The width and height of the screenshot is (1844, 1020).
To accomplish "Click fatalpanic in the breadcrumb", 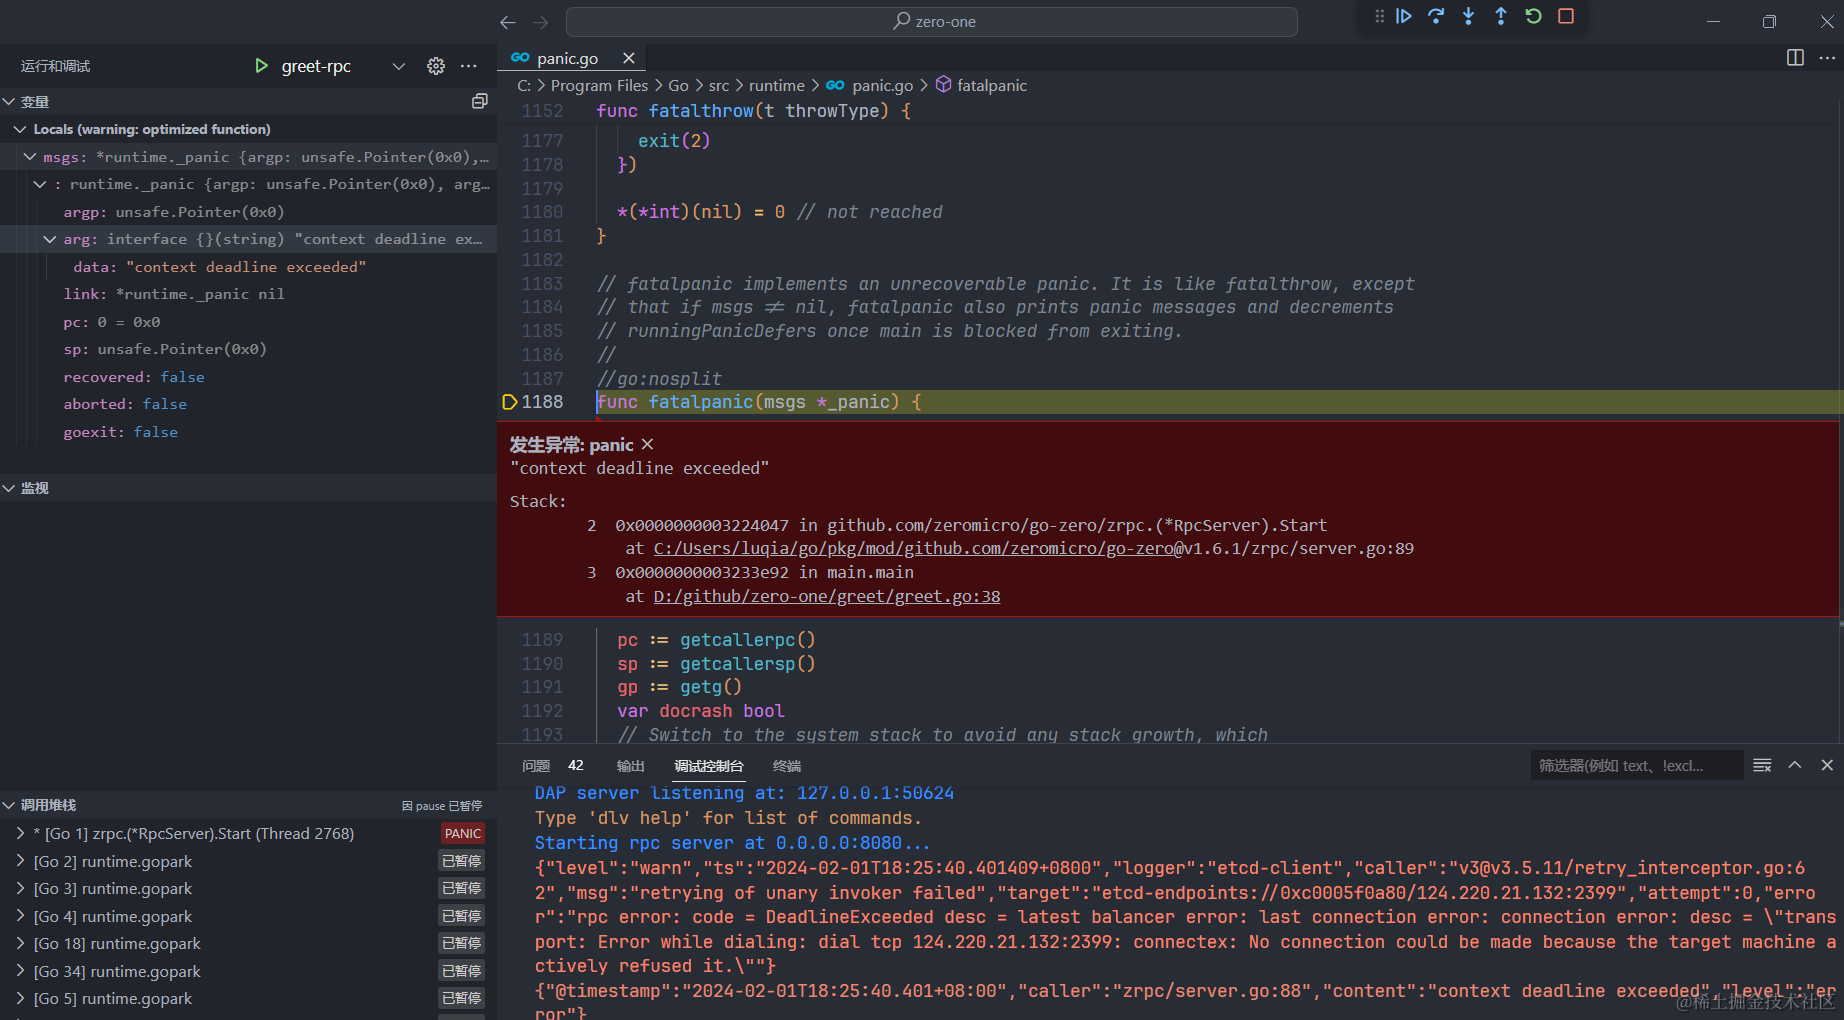I will point(992,85).
